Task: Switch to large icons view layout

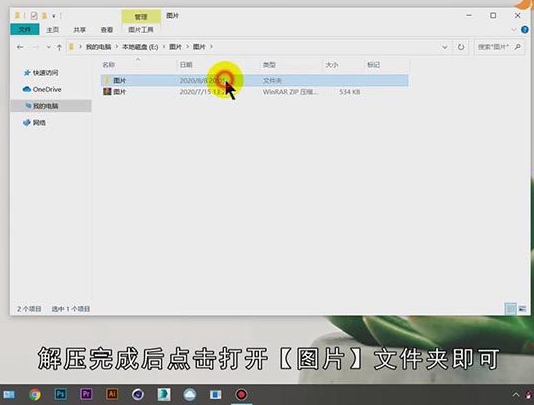Action: click(522, 309)
